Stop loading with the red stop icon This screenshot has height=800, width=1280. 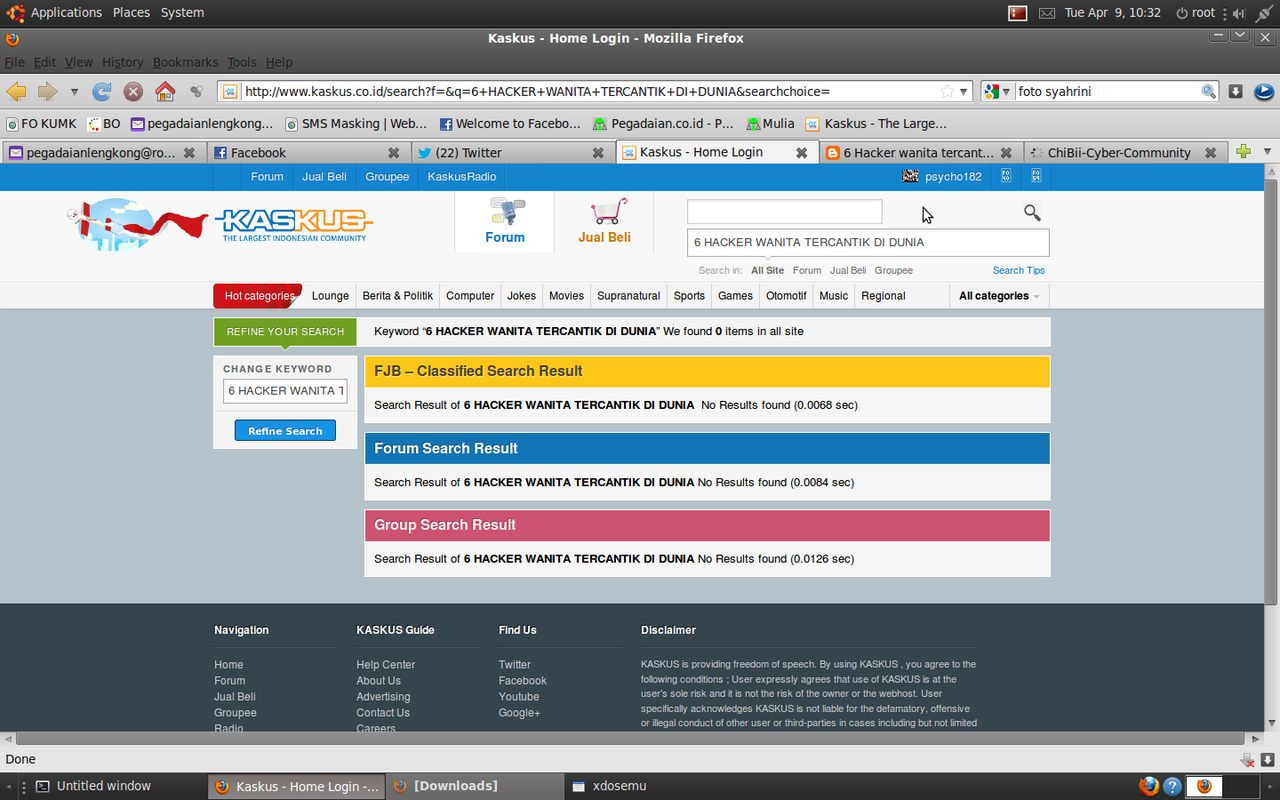click(133, 91)
